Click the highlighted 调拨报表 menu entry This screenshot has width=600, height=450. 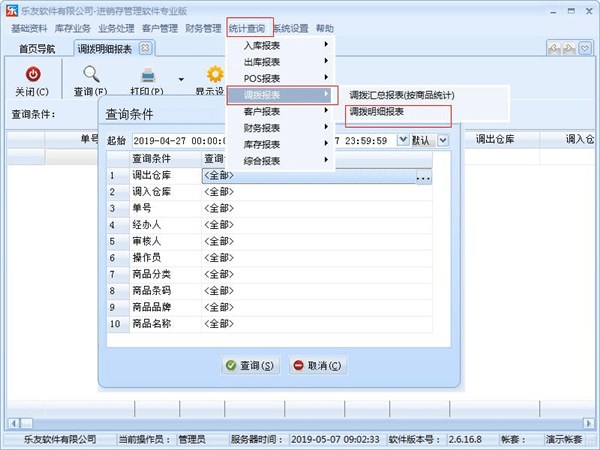point(280,95)
